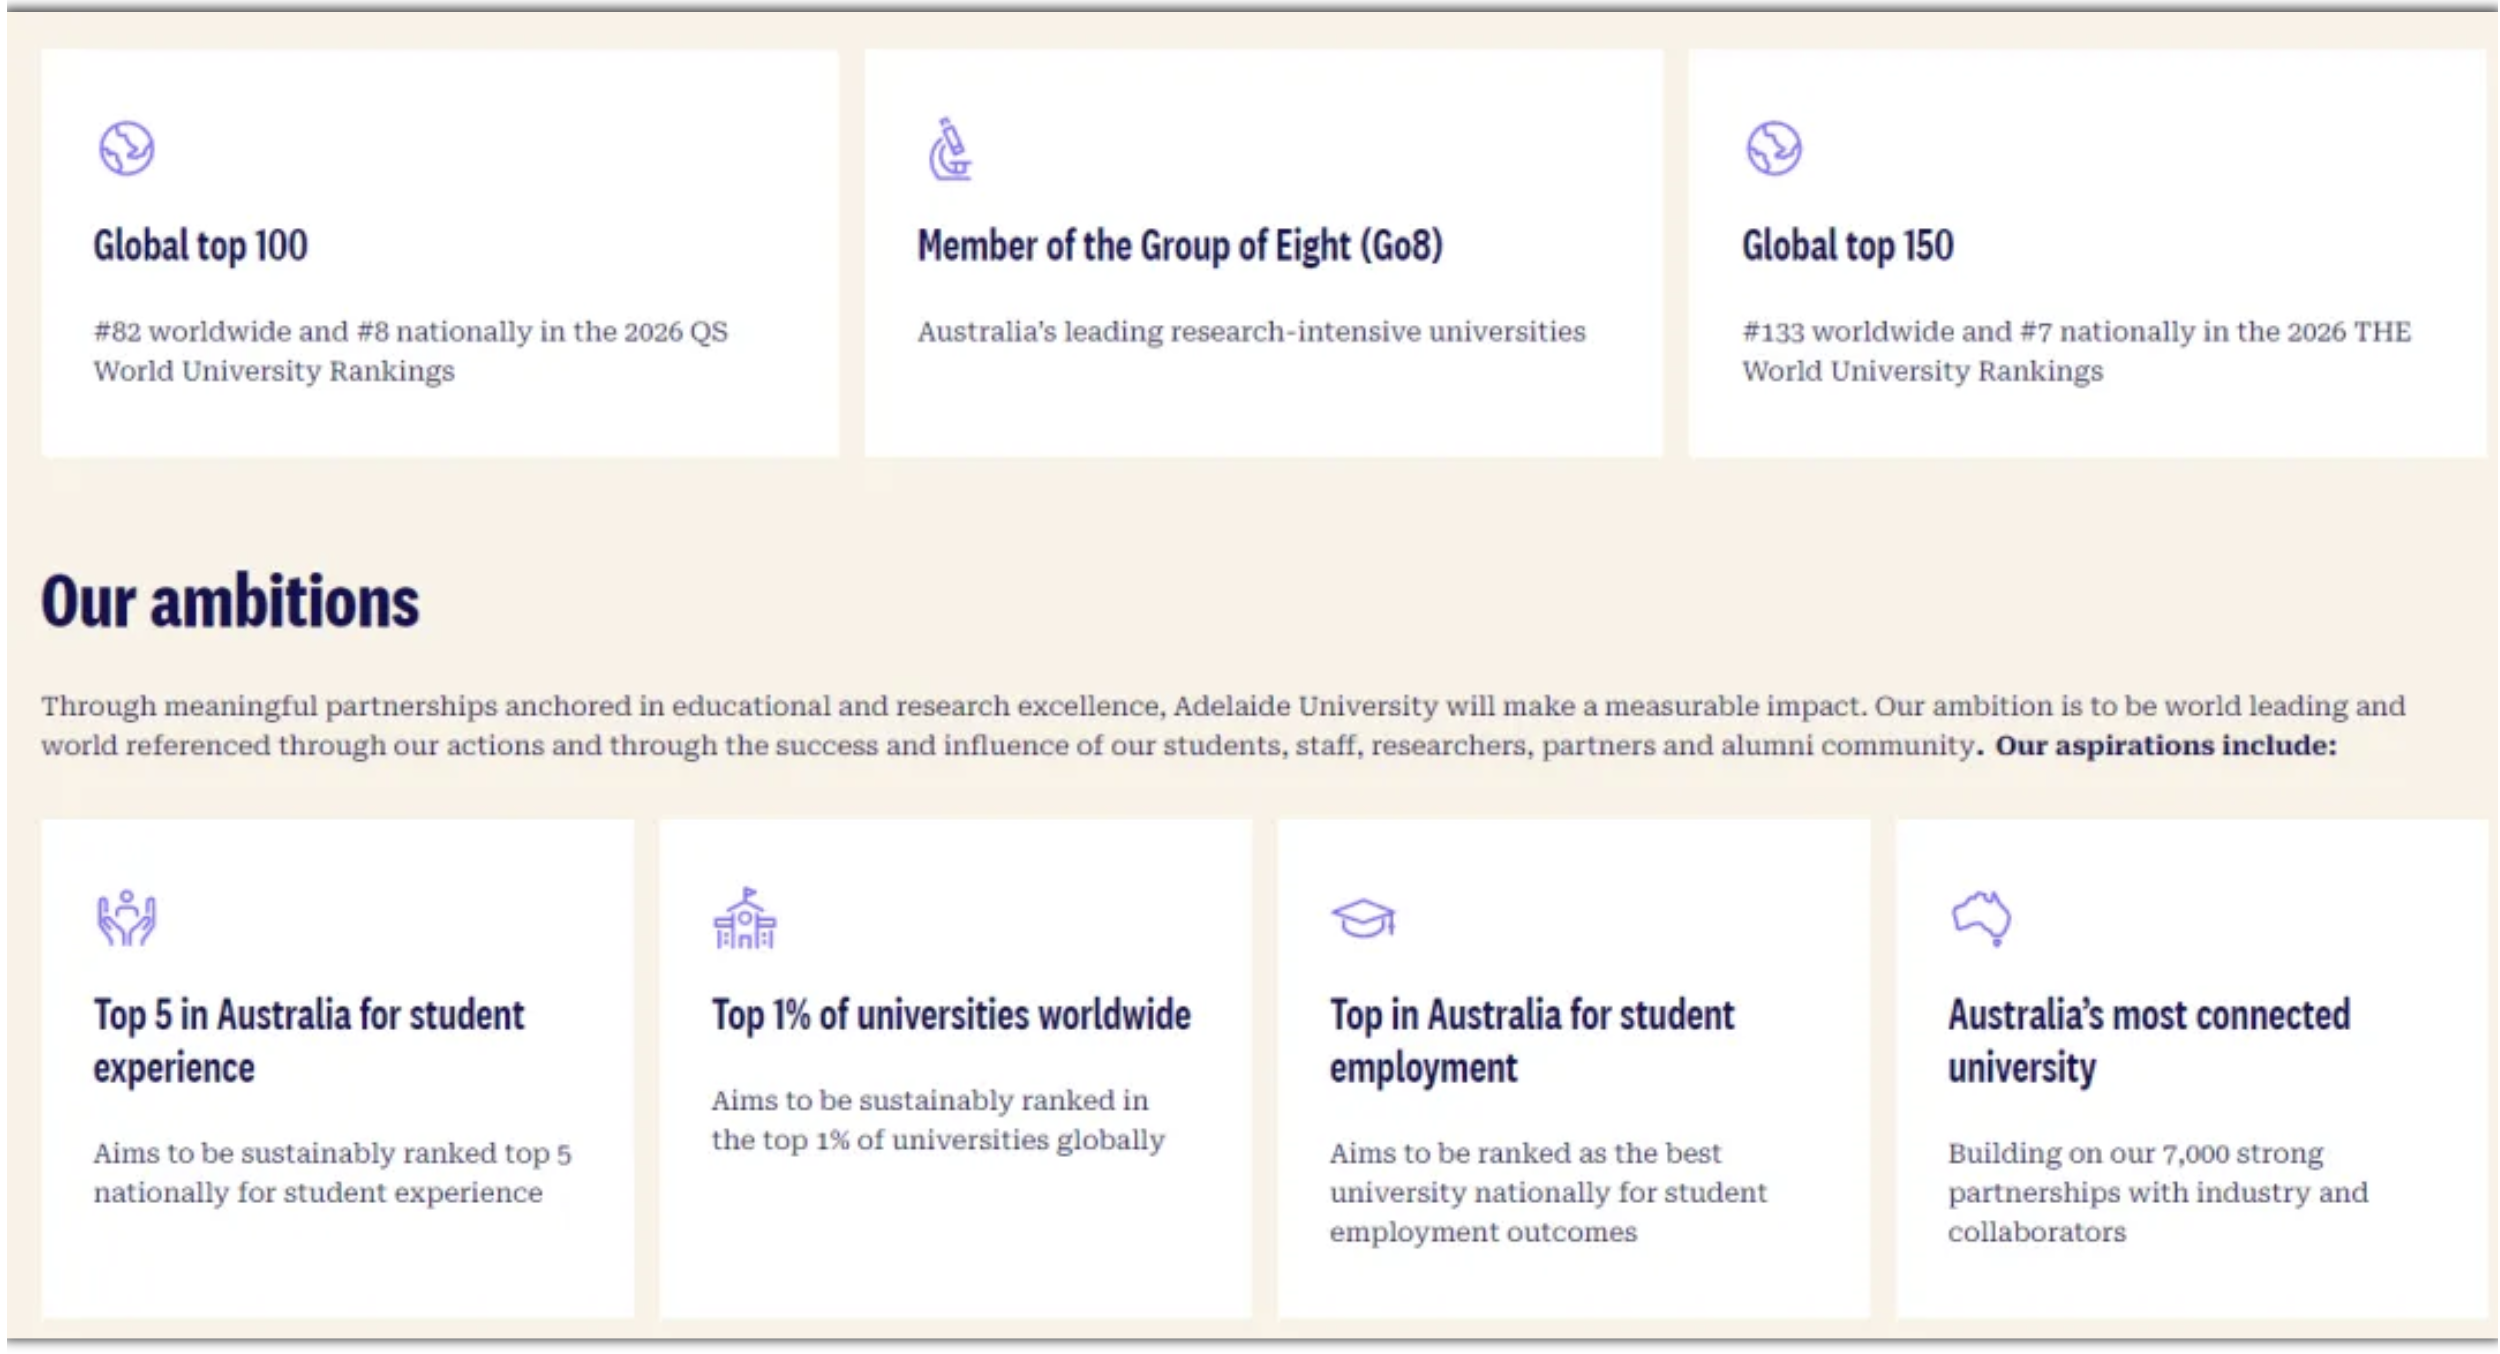The image size is (2500, 1354).
Task: Click Top in Australia for student employment title
Action: point(1531,1041)
